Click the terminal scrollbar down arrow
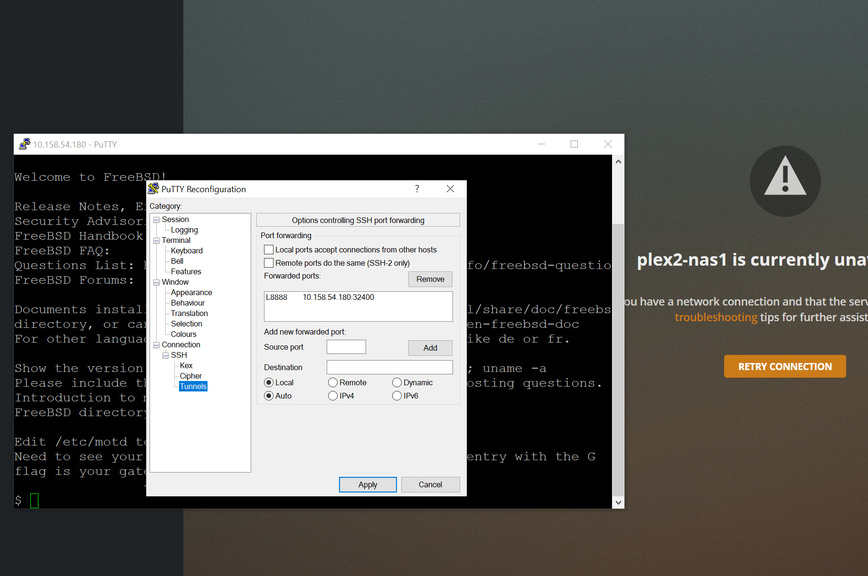Image resolution: width=868 pixels, height=576 pixels. pos(618,502)
